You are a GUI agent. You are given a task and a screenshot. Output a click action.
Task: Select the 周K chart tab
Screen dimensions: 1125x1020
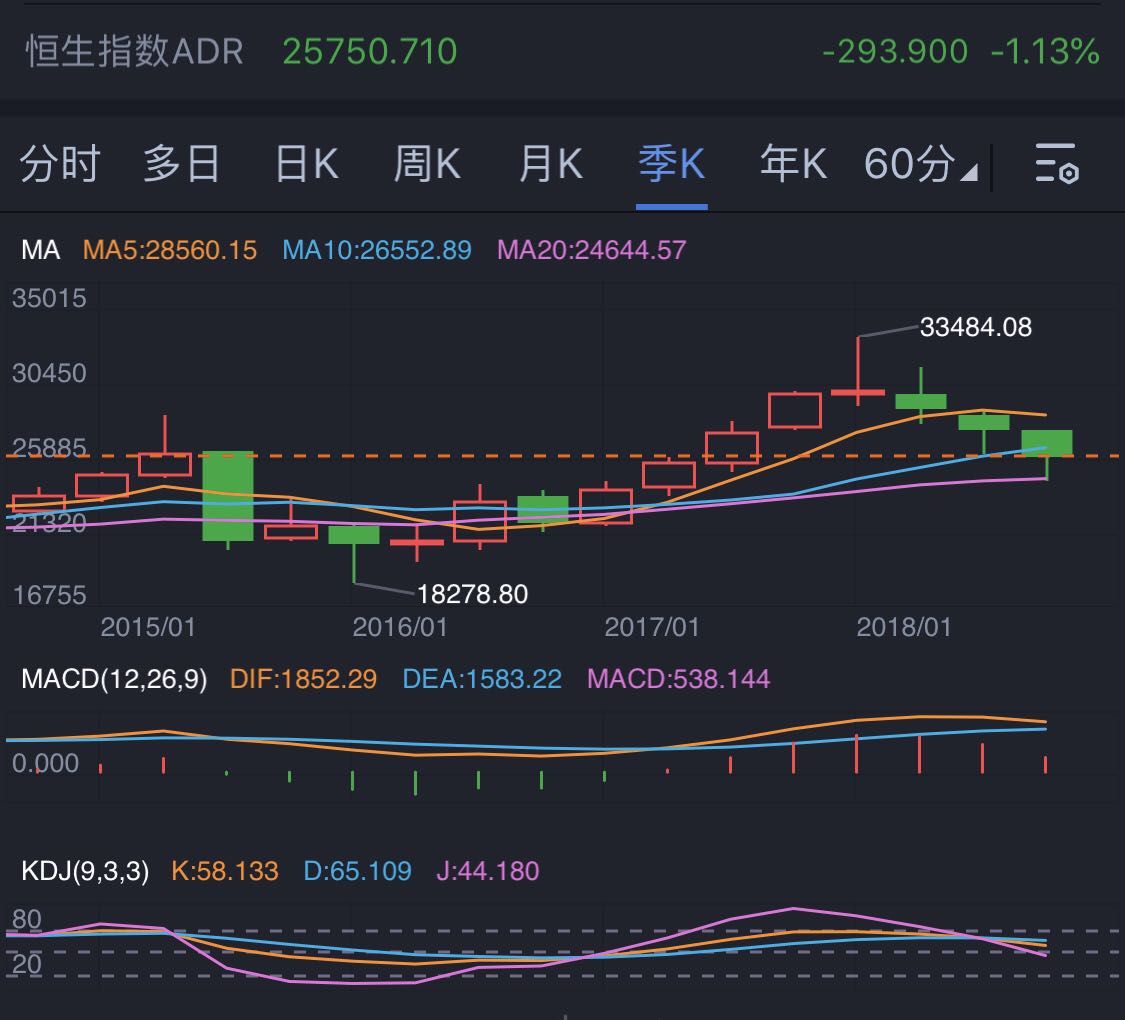point(427,164)
